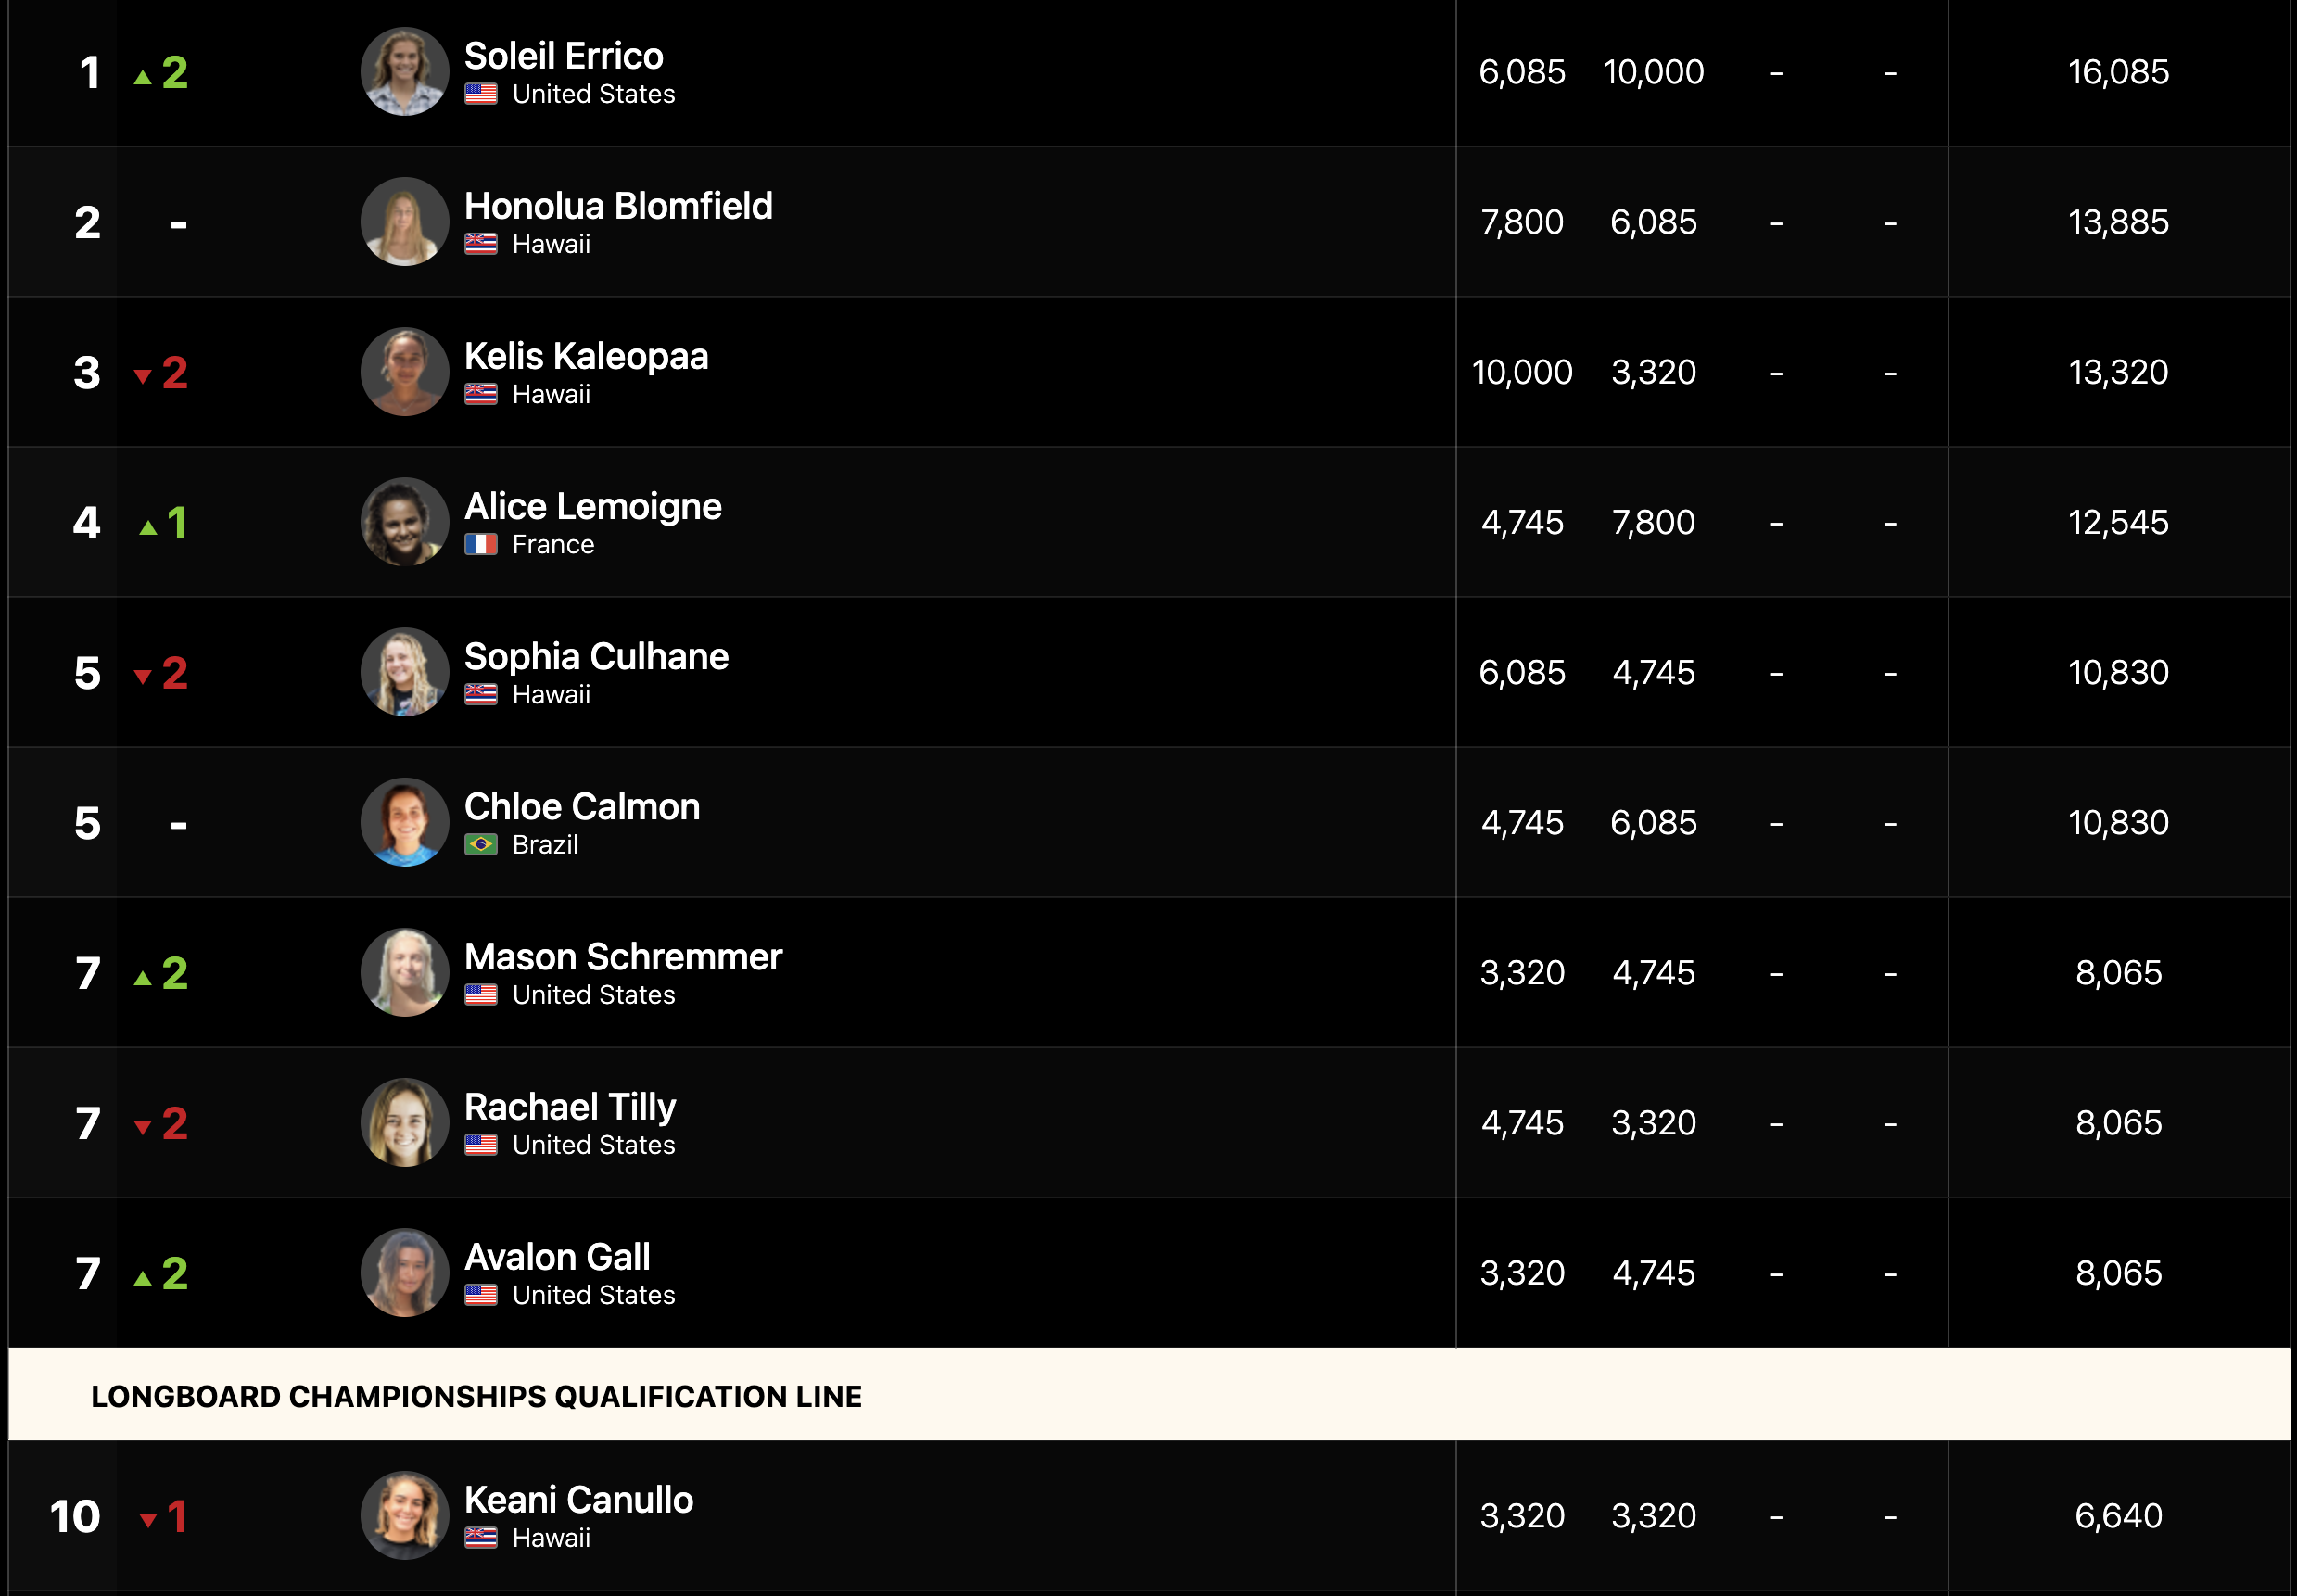
Task: Click the Longboard Championships Qualification Line banner
Action: tap(1149, 1394)
